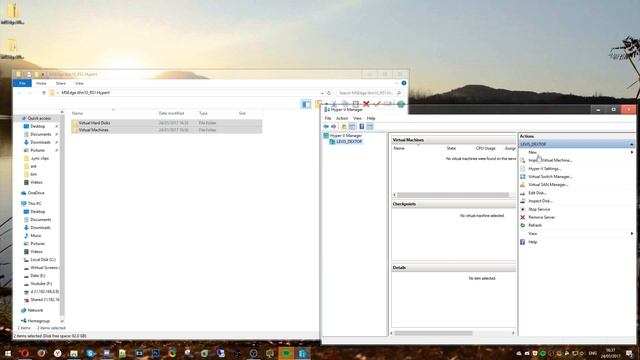Image resolution: width=640 pixels, height=360 pixels.
Task: Click the up-one-level folder icon in Hyper-V toolbar
Action: point(344,127)
